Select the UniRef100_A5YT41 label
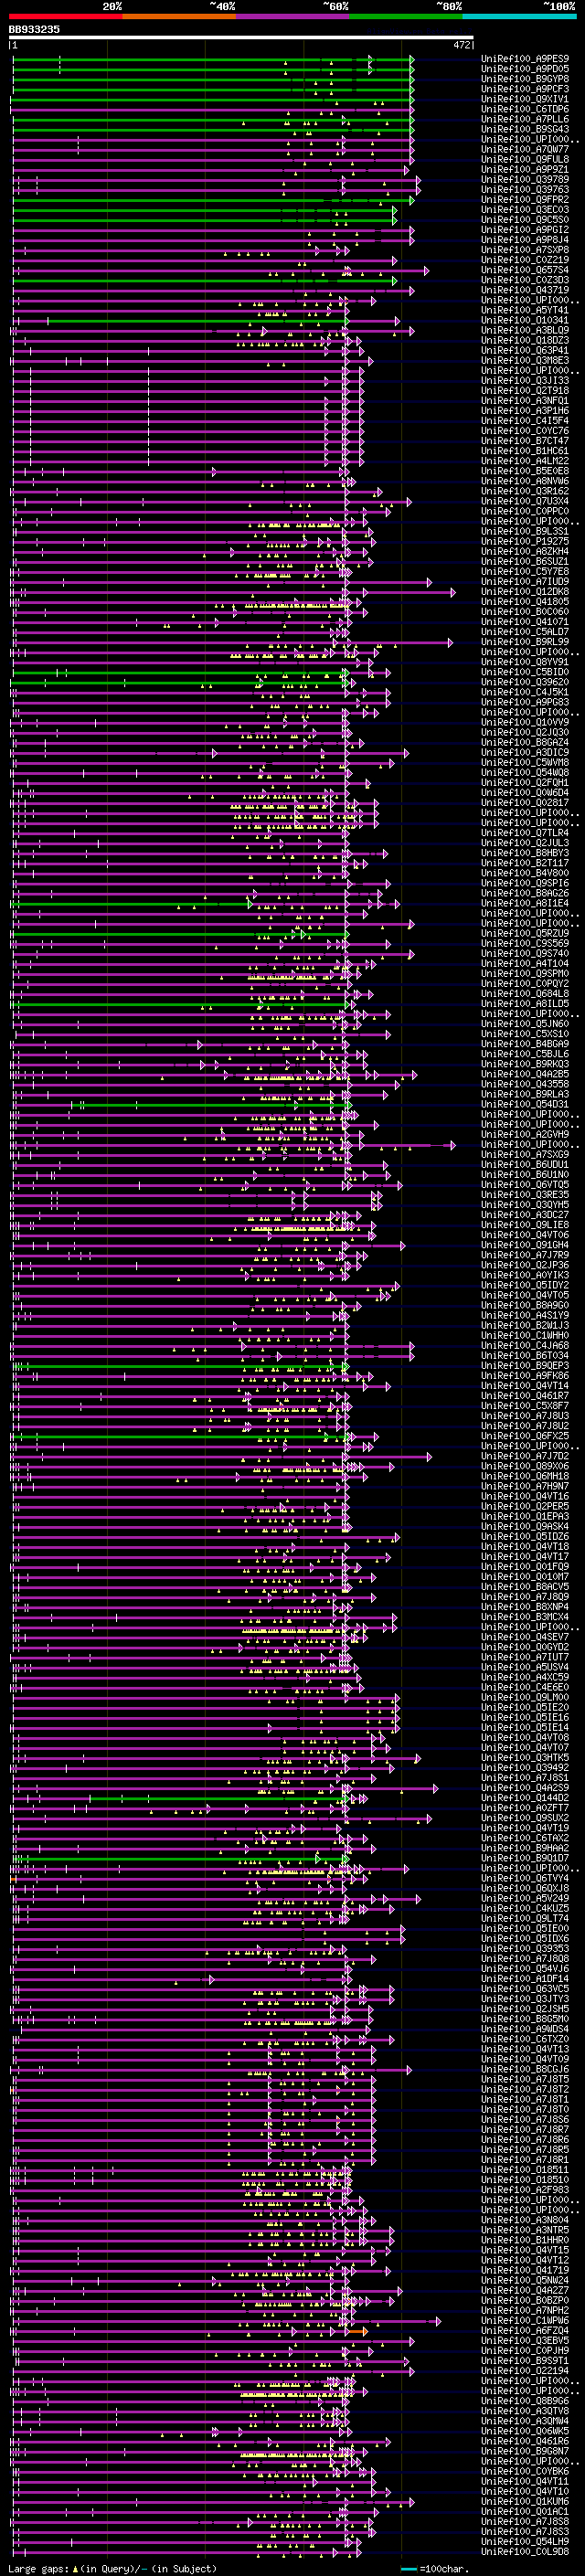The height and width of the screenshot is (2576, 585). 525,310
